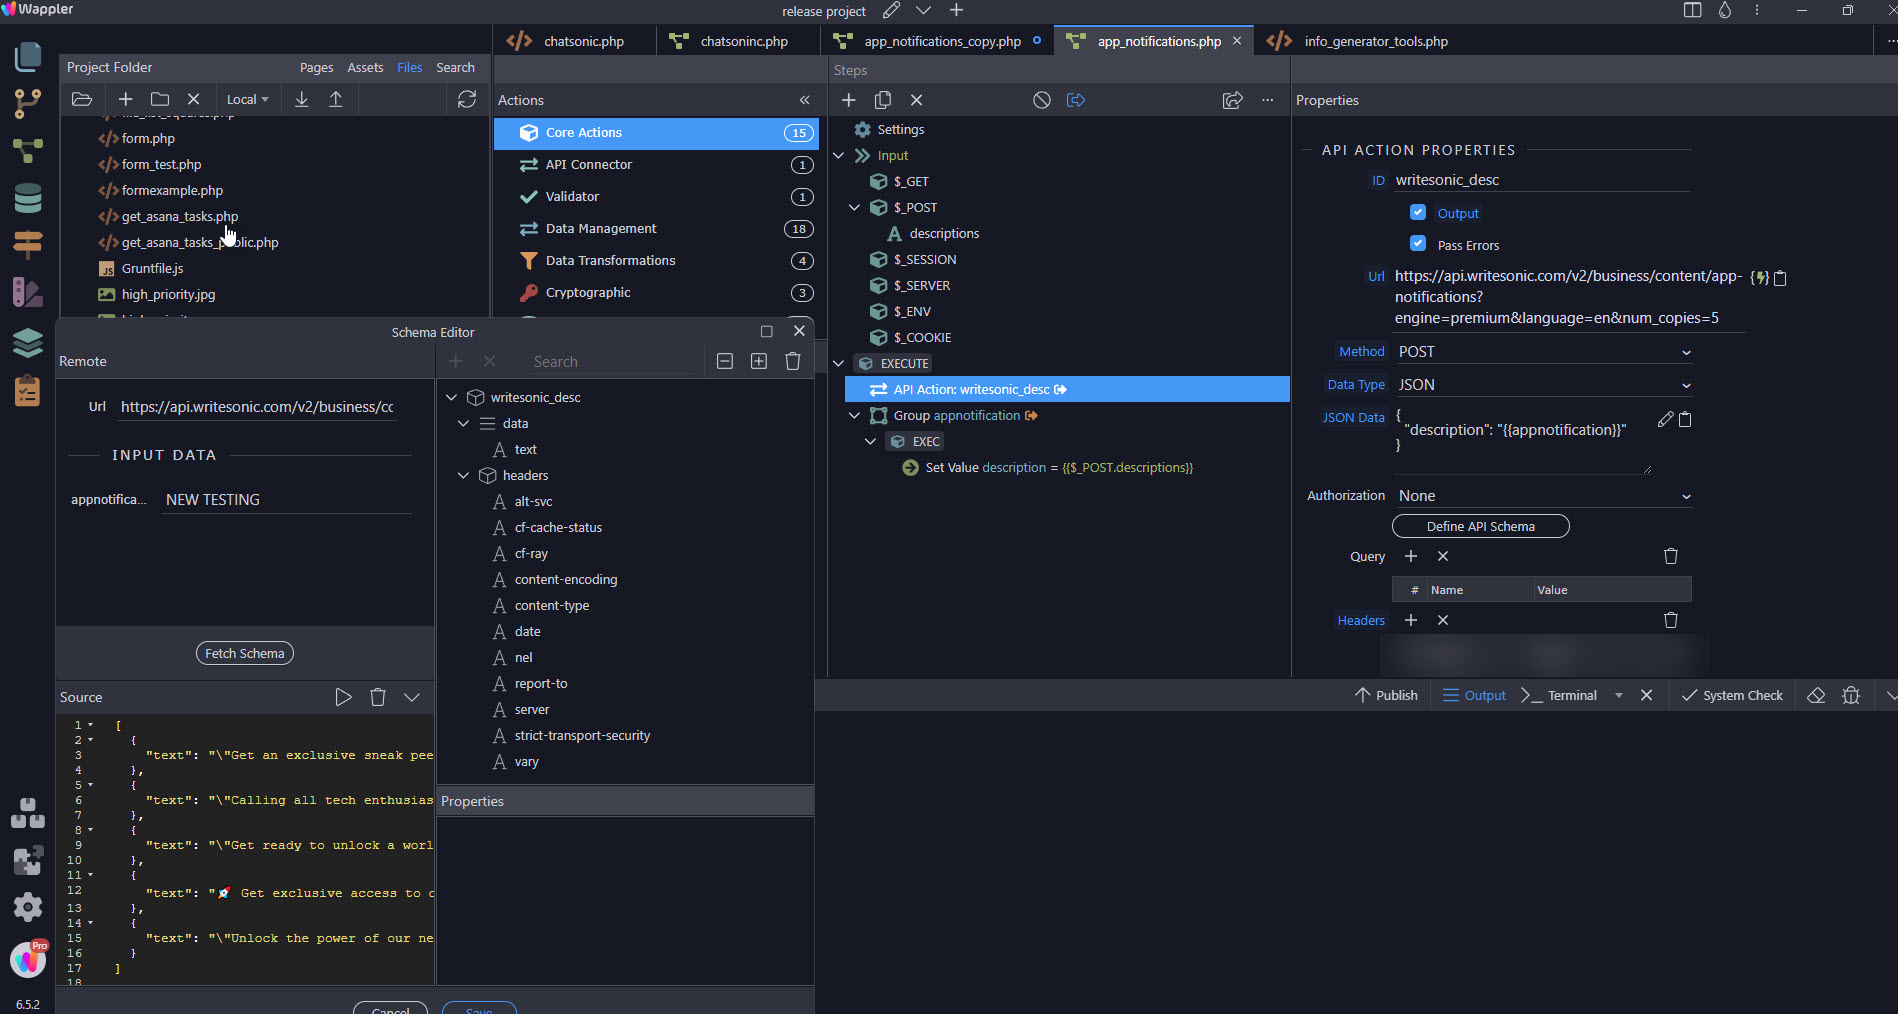Add new step in Steps toolbar
1898x1014 pixels.
[x=848, y=100]
